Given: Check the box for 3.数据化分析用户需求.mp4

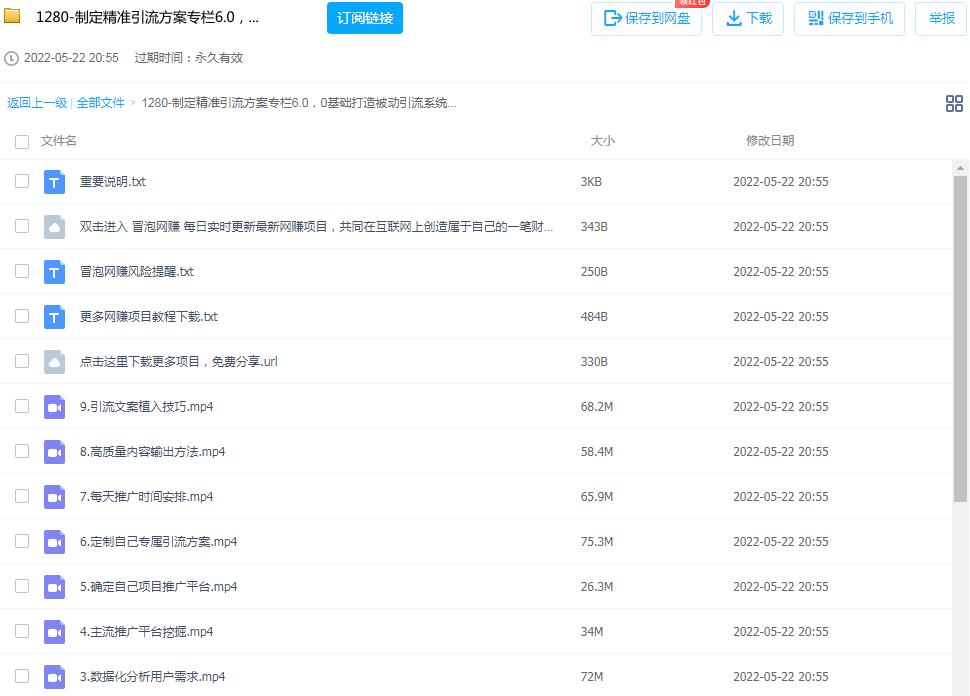Looking at the screenshot, I should [22, 676].
